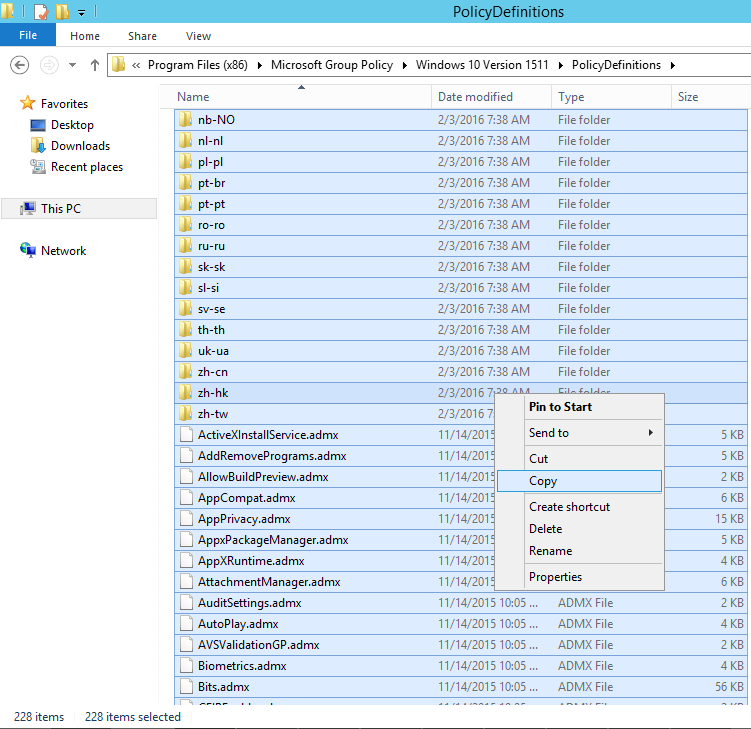Click the zh-cn folder icon

(x=185, y=372)
